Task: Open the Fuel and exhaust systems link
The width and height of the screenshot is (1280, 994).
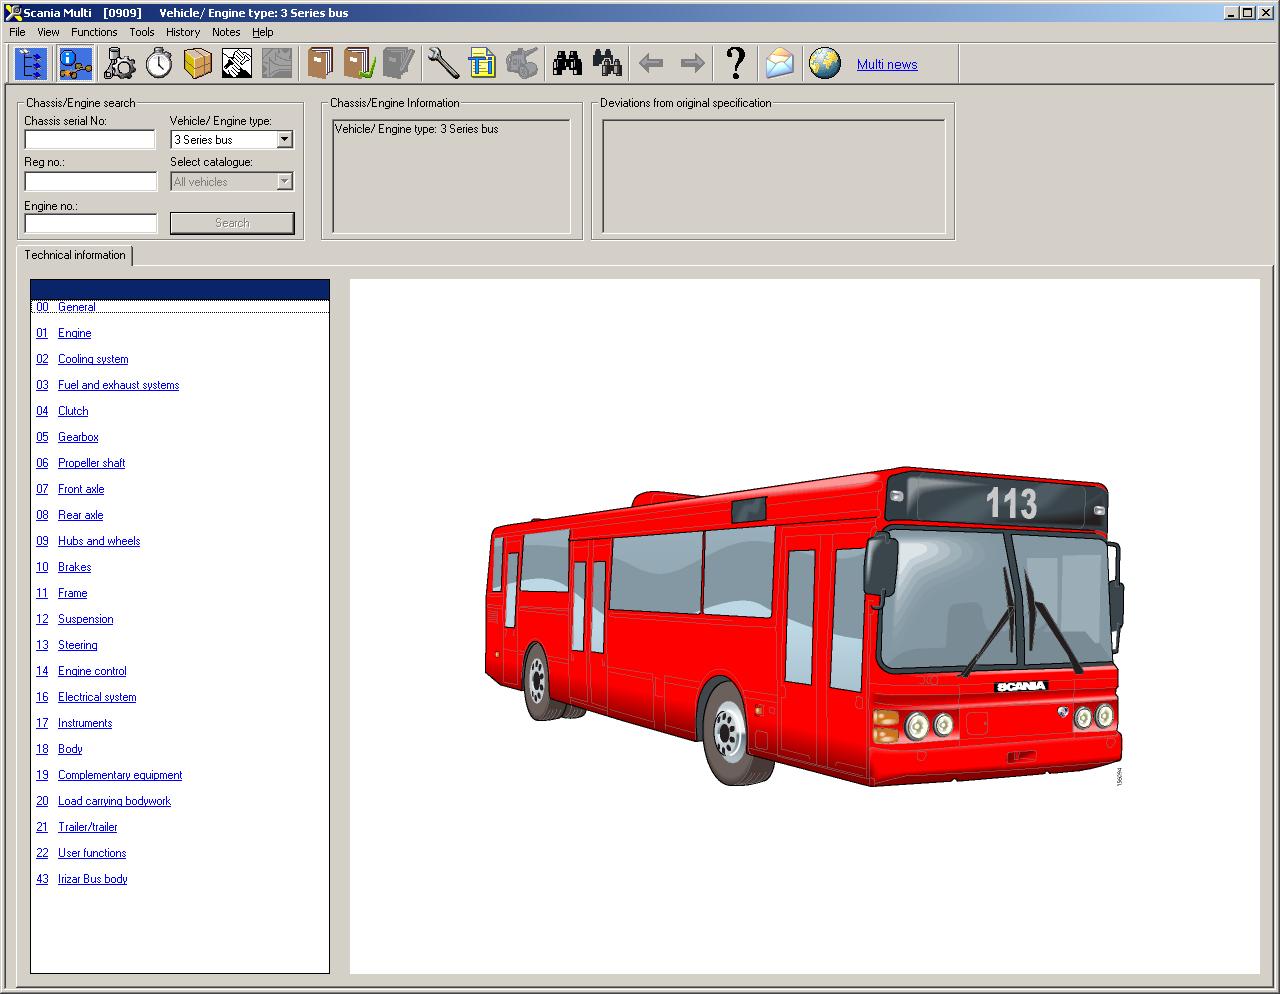Action: point(118,385)
